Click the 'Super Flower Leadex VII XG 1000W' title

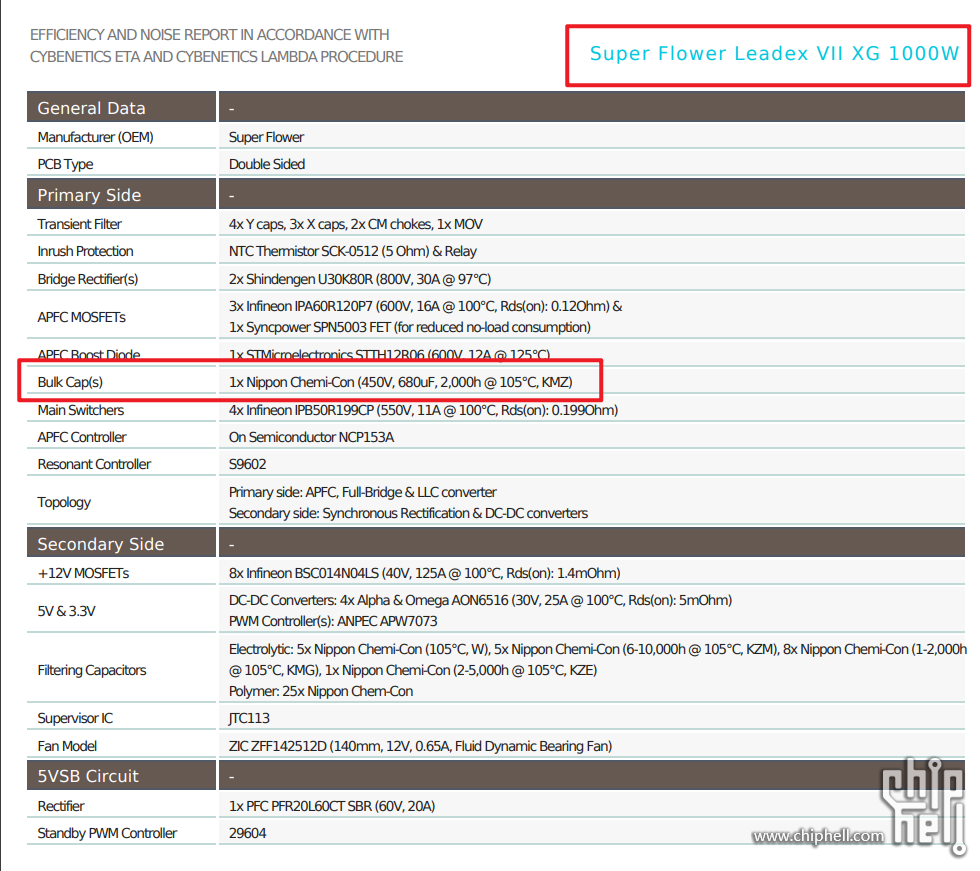tap(774, 54)
